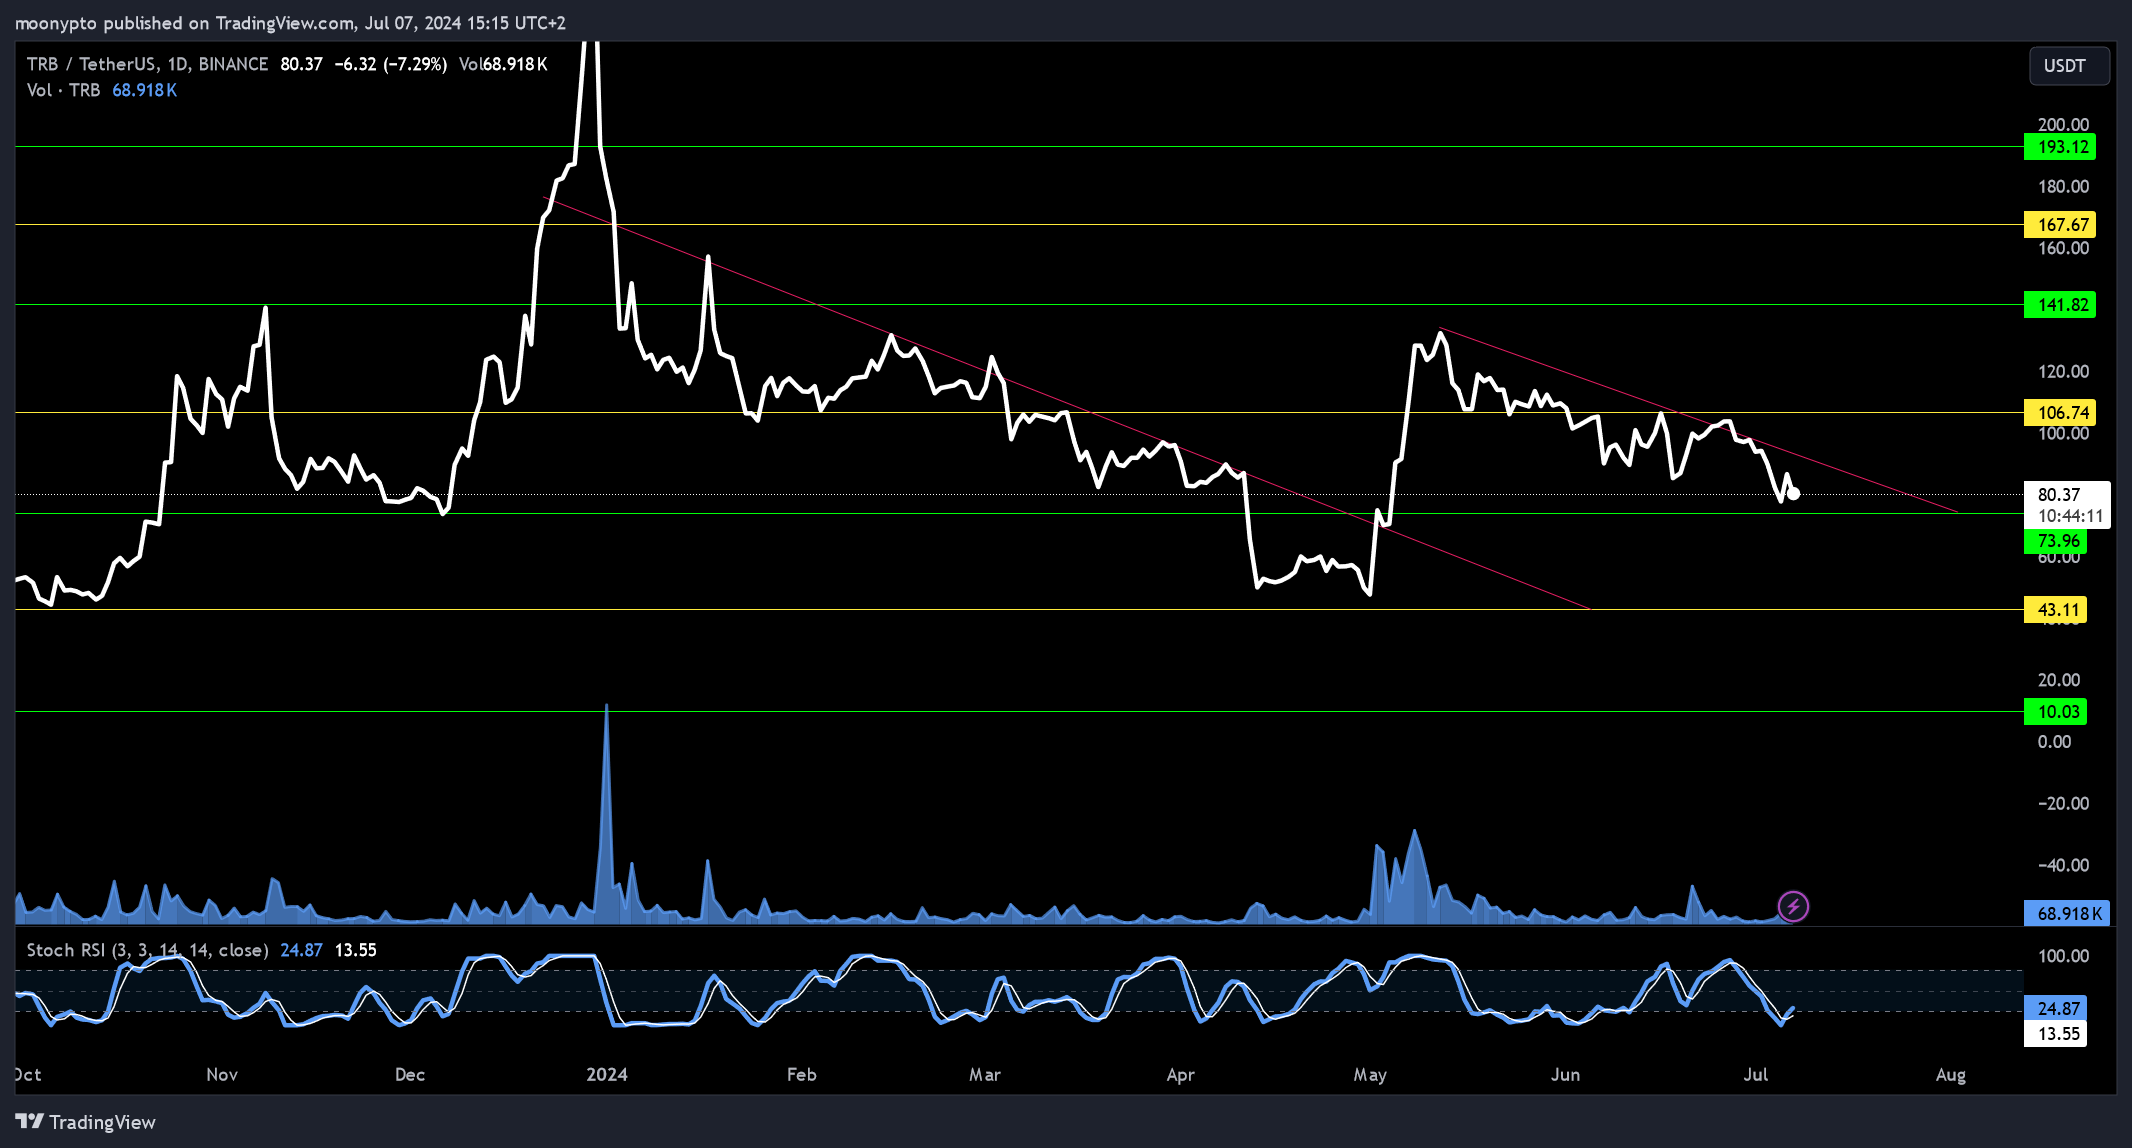
Task: Click the Dec date axis label
Action: coord(410,1075)
